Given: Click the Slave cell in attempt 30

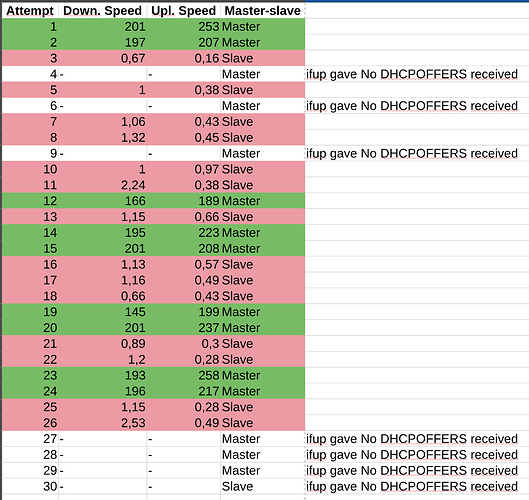Looking at the screenshot, I should [262, 487].
